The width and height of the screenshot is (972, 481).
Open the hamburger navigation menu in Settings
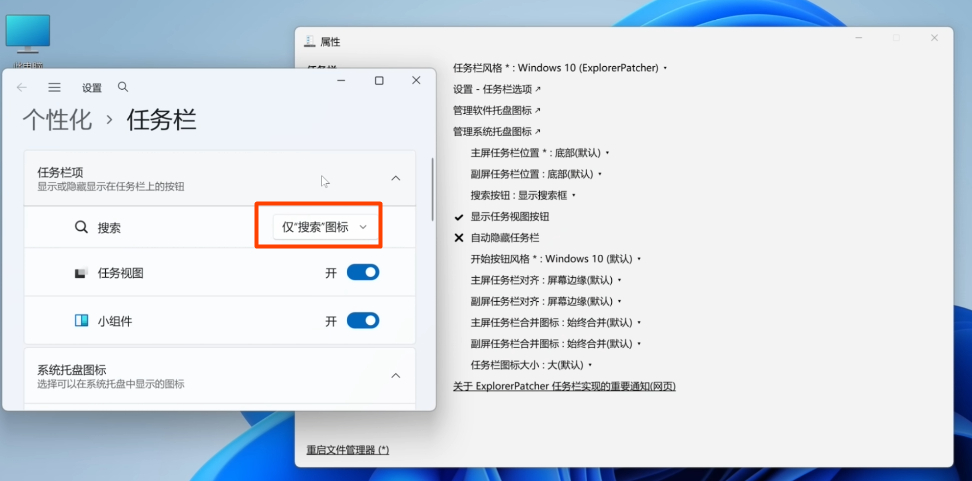(55, 87)
